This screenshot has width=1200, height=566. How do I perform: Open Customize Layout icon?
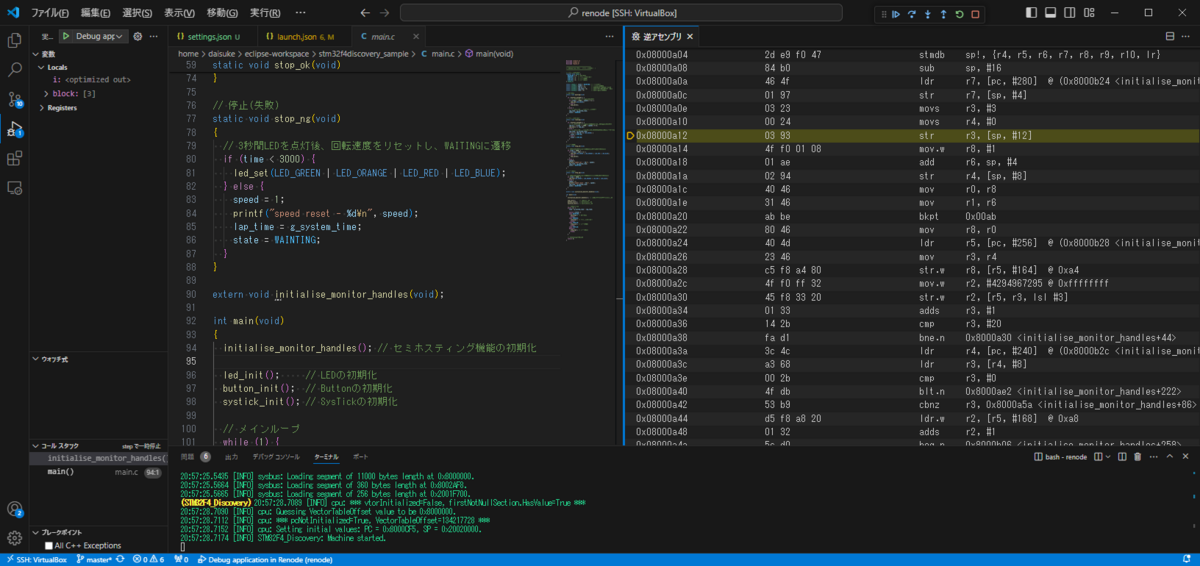pos(1091,13)
